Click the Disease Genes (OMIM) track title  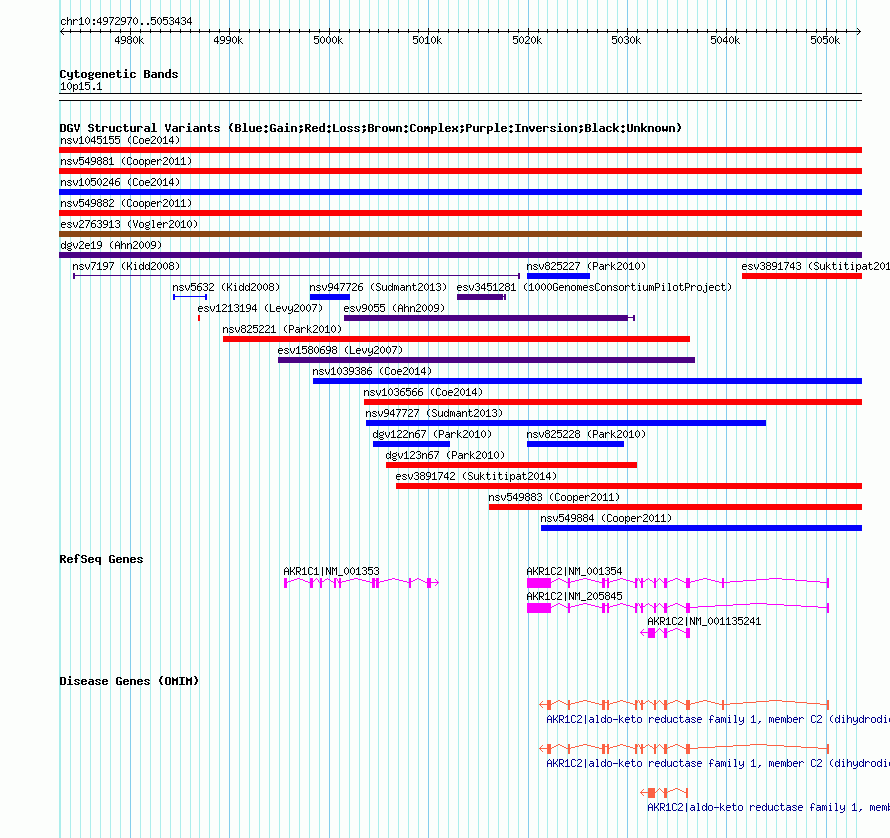(129, 681)
